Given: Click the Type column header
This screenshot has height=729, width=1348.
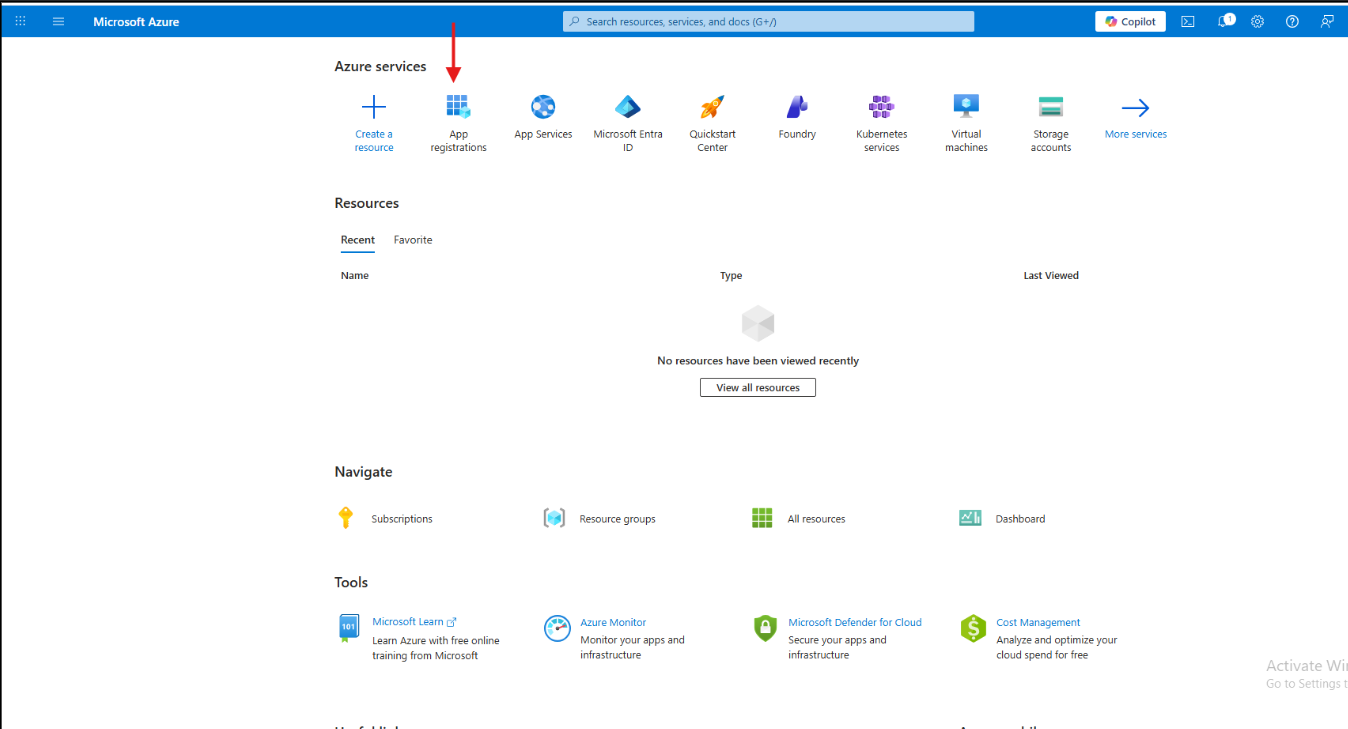Looking at the screenshot, I should pos(731,275).
